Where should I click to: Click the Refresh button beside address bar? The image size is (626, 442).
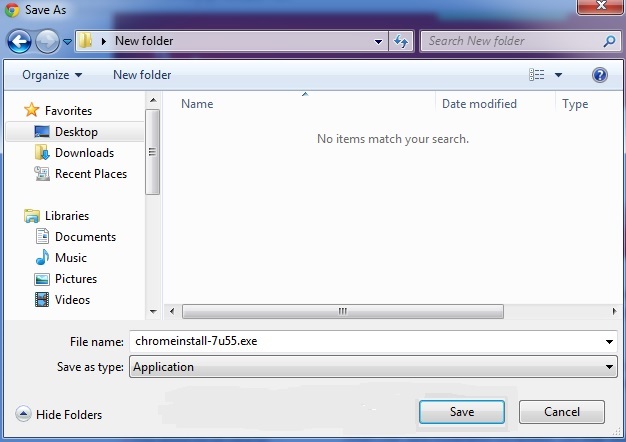click(x=402, y=41)
